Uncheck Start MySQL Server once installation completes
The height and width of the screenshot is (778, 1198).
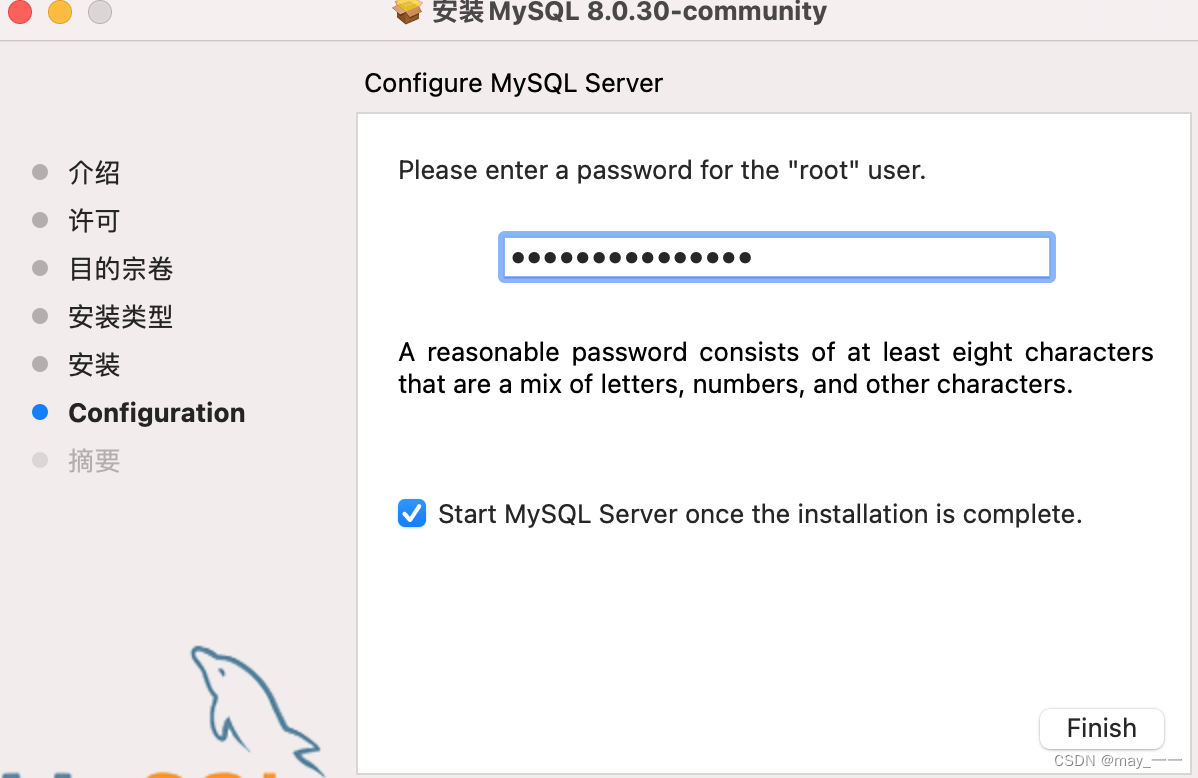coord(412,514)
